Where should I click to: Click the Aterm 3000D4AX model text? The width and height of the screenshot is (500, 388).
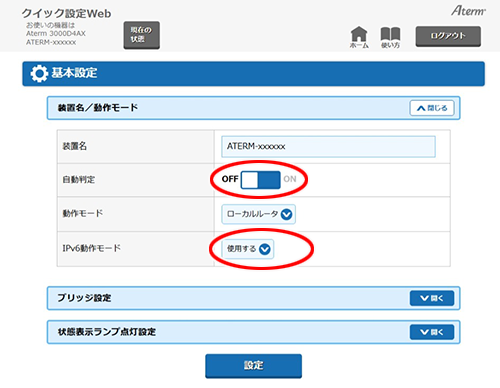56,33
